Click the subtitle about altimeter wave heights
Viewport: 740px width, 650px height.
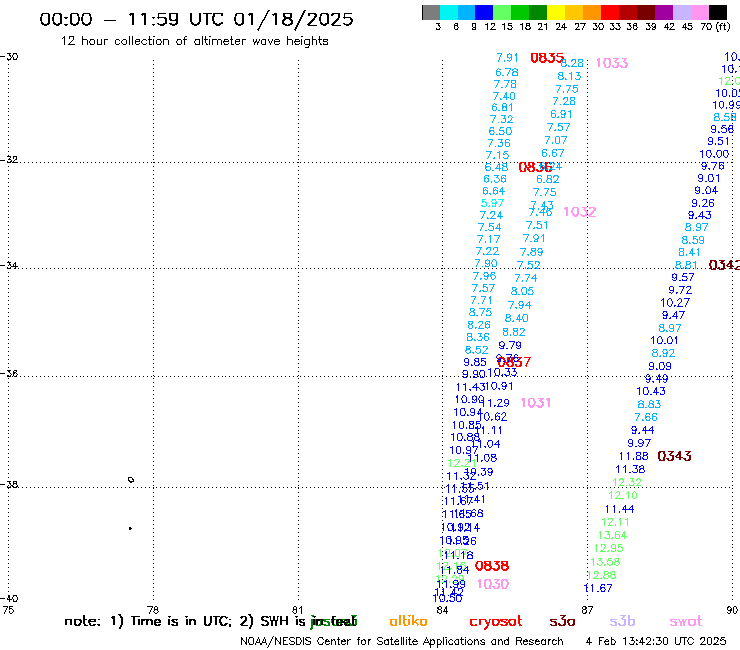[x=194, y=41]
